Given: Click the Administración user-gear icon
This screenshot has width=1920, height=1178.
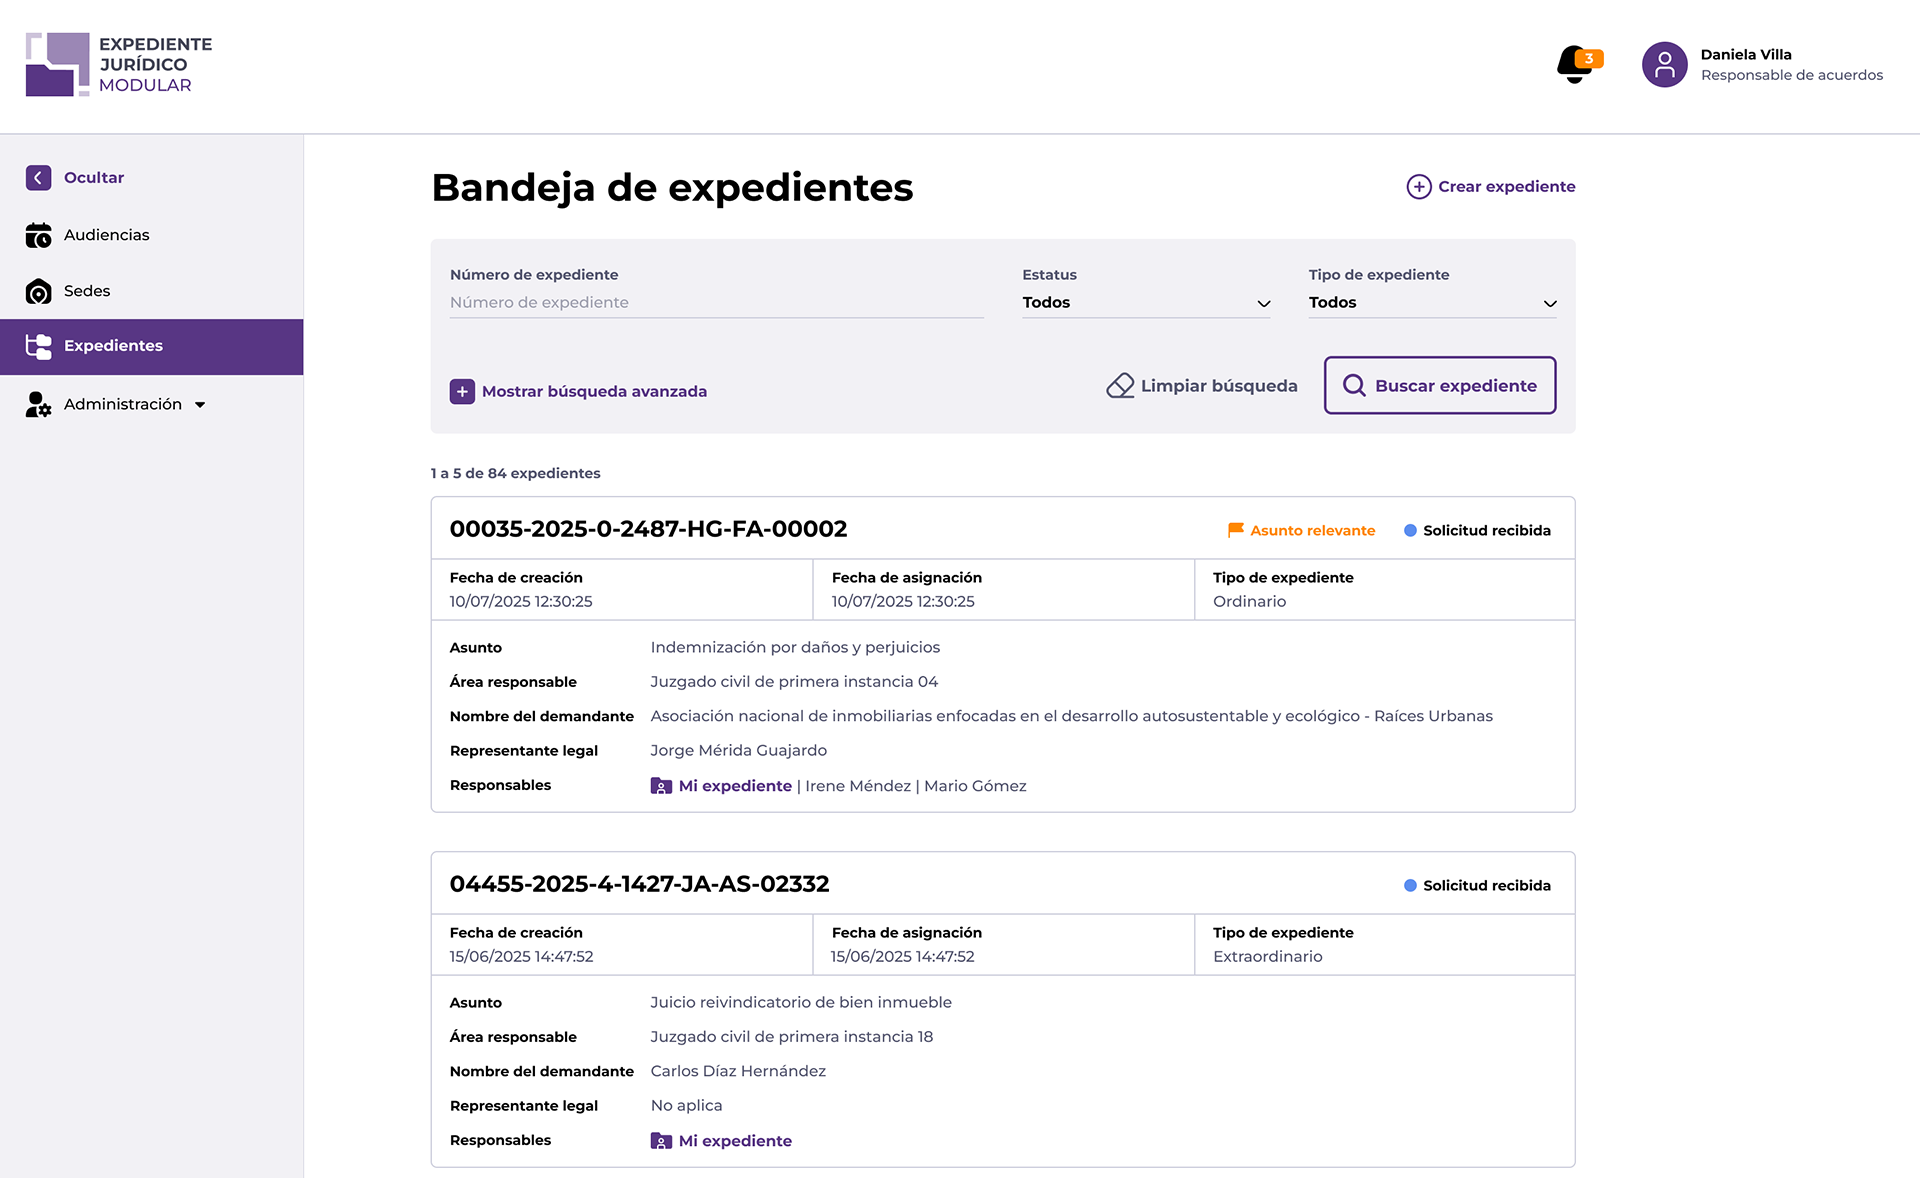Looking at the screenshot, I should [x=38, y=404].
